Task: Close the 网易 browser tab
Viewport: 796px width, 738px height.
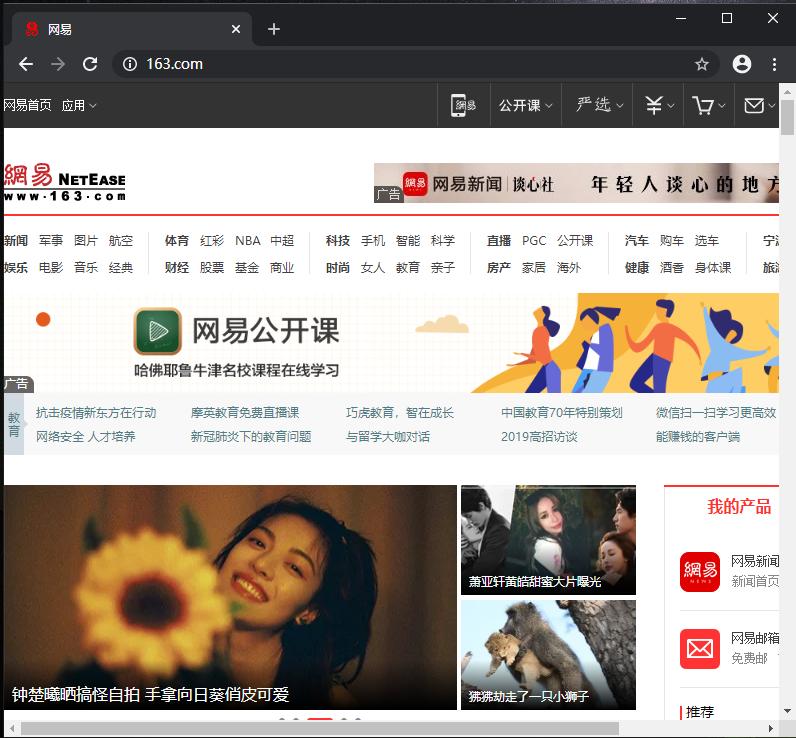Action: coord(236,29)
